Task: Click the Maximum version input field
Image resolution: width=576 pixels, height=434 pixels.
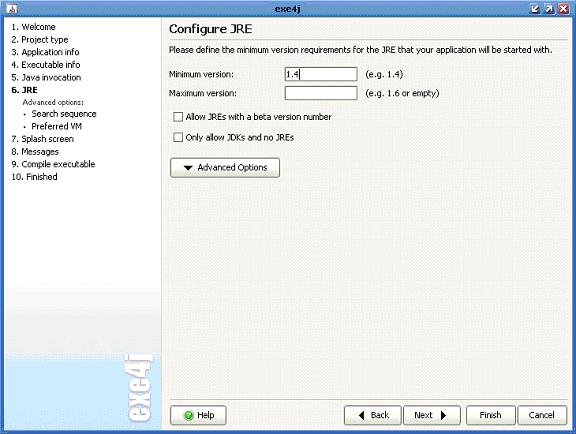Action: pos(321,93)
